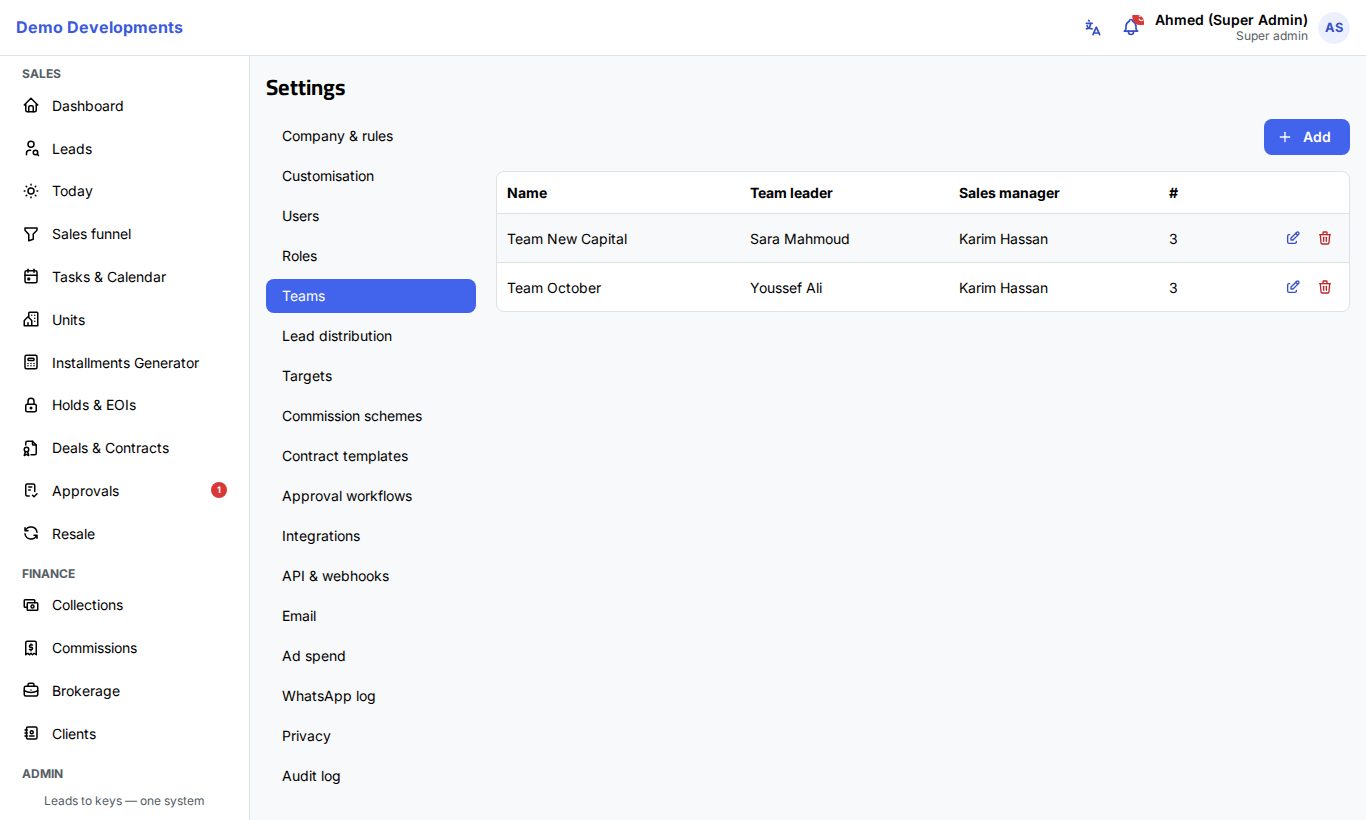
Task: Go to Customisation settings
Action: [371, 176]
